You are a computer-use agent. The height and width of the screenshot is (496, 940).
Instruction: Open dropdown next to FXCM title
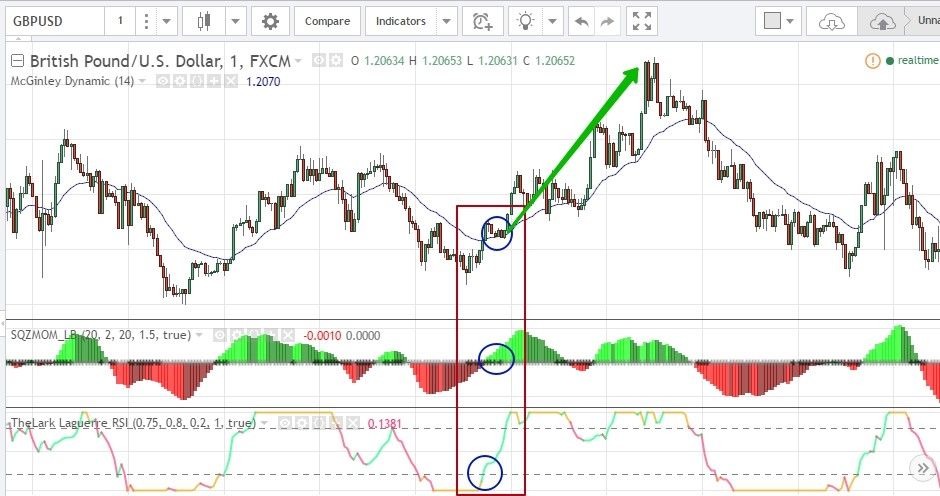[x=298, y=61]
